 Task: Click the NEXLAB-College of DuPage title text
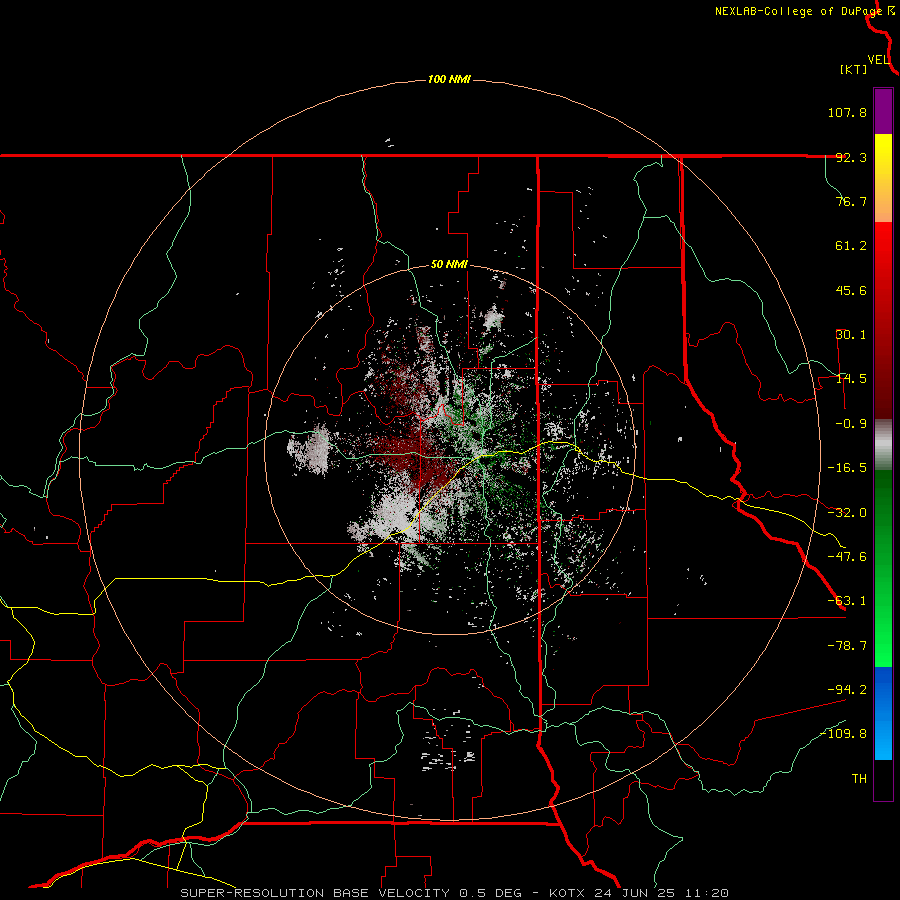pyautogui.click(x=798, y=11)
